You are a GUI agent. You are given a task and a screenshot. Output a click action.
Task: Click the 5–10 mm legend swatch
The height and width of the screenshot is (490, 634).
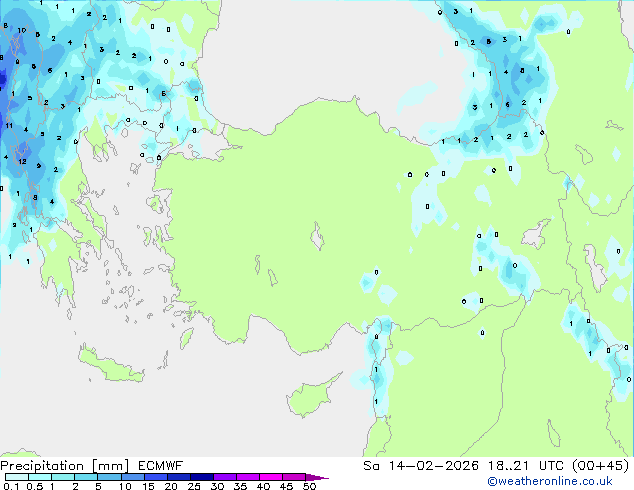coord(109,477)
